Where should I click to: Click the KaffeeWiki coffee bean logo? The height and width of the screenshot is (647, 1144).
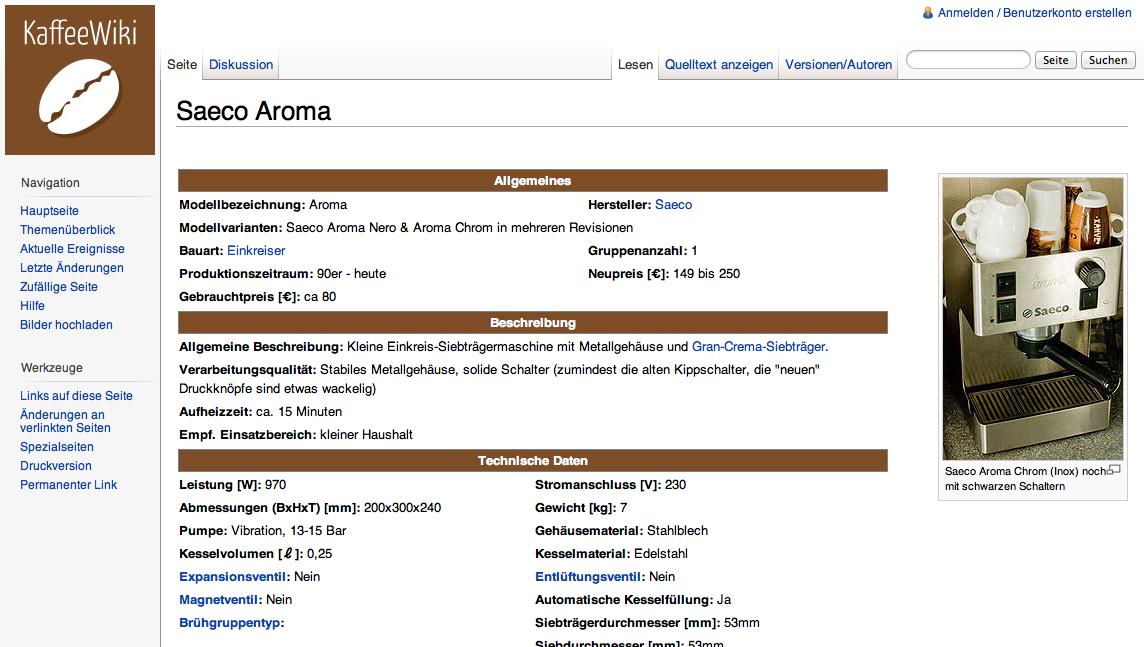[80, 80]
